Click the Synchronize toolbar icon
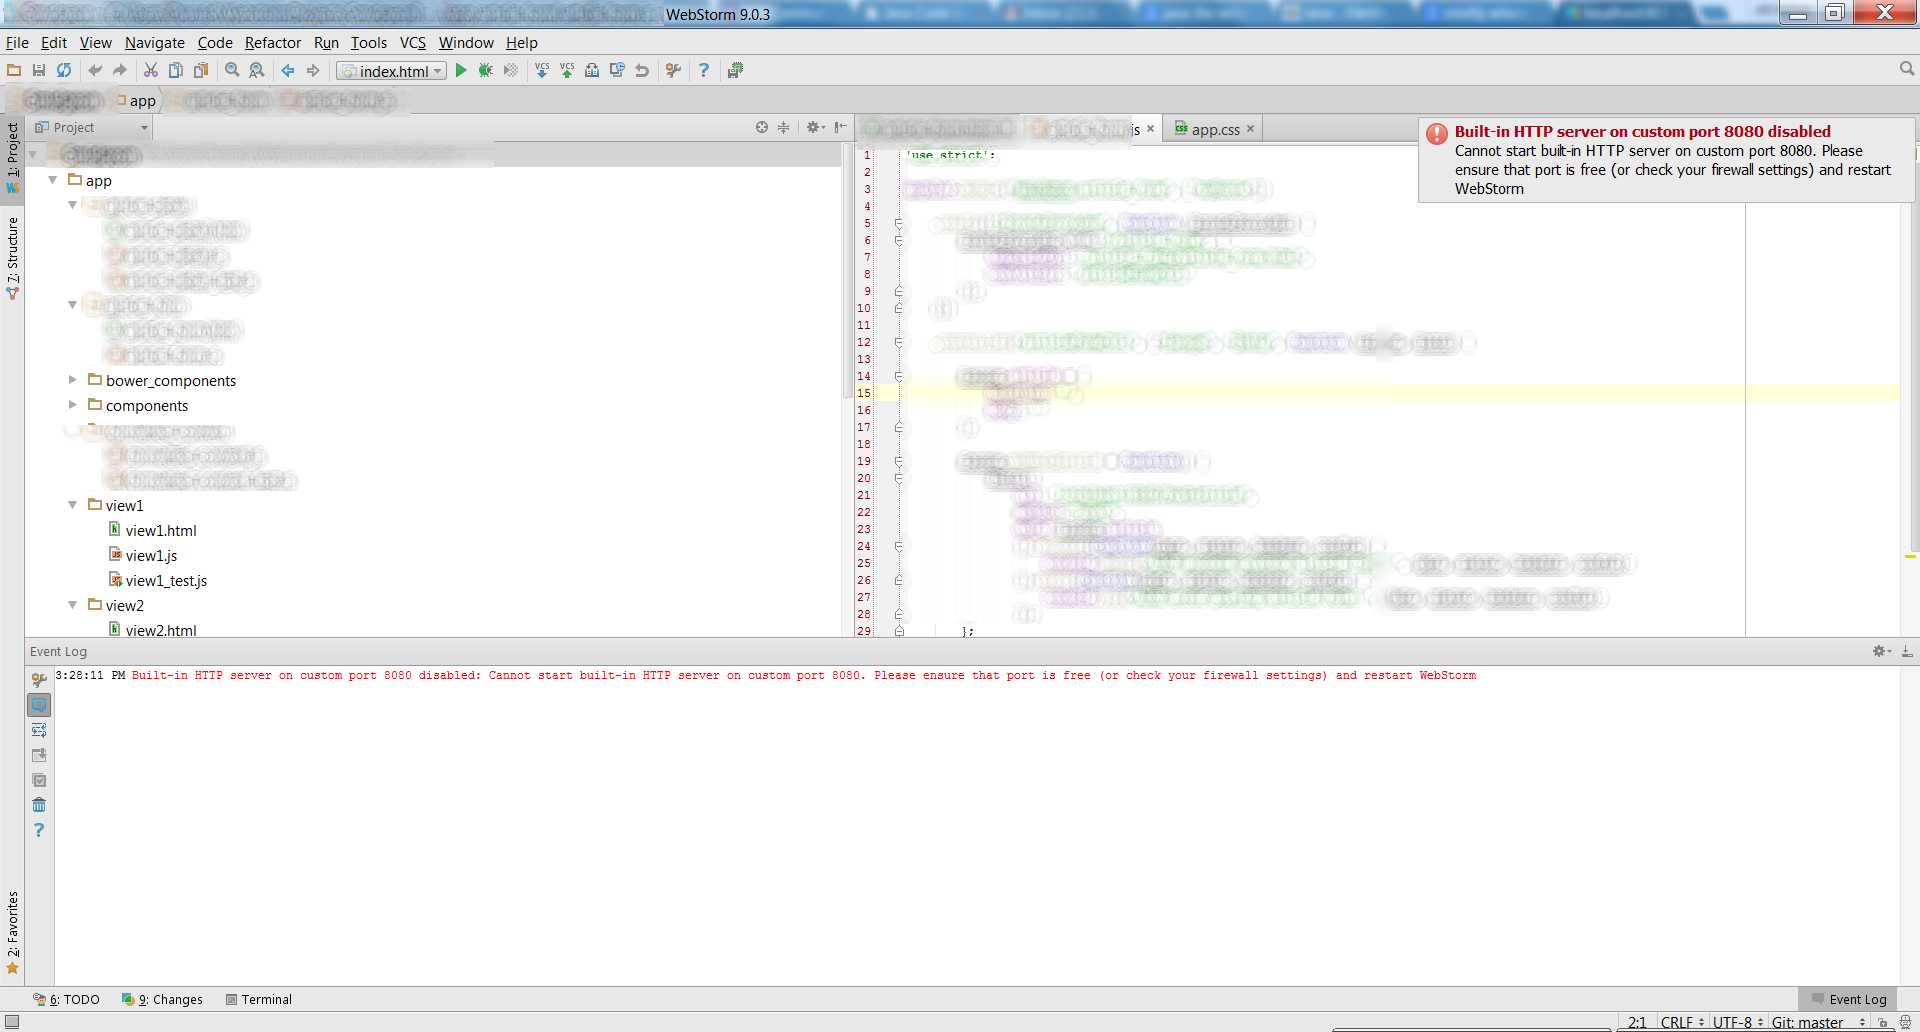 point(64,70)
